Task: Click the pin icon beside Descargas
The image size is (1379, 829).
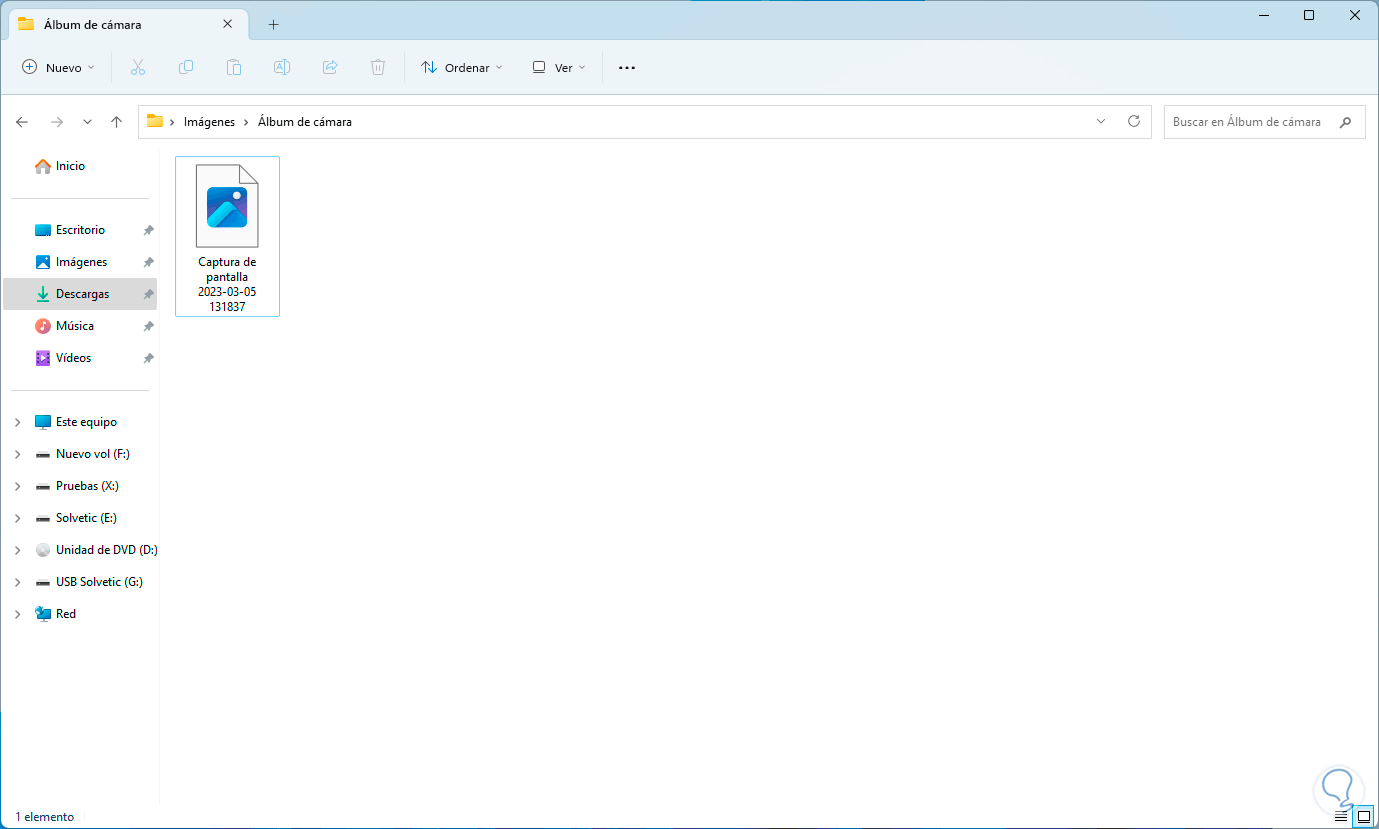Action: coord(148,294)
